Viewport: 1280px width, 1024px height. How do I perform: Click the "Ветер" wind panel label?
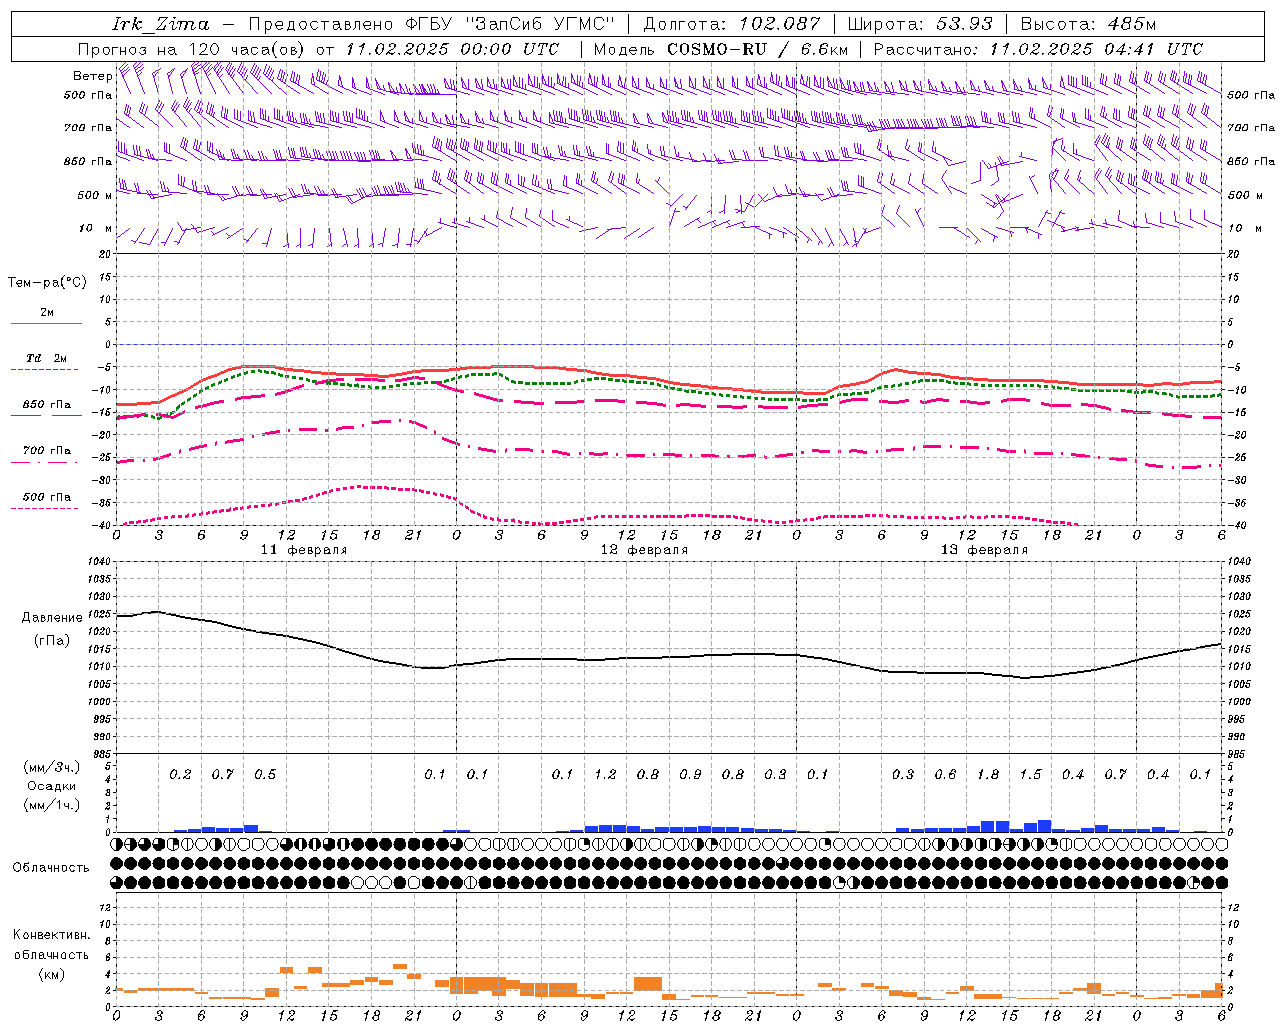92,76
